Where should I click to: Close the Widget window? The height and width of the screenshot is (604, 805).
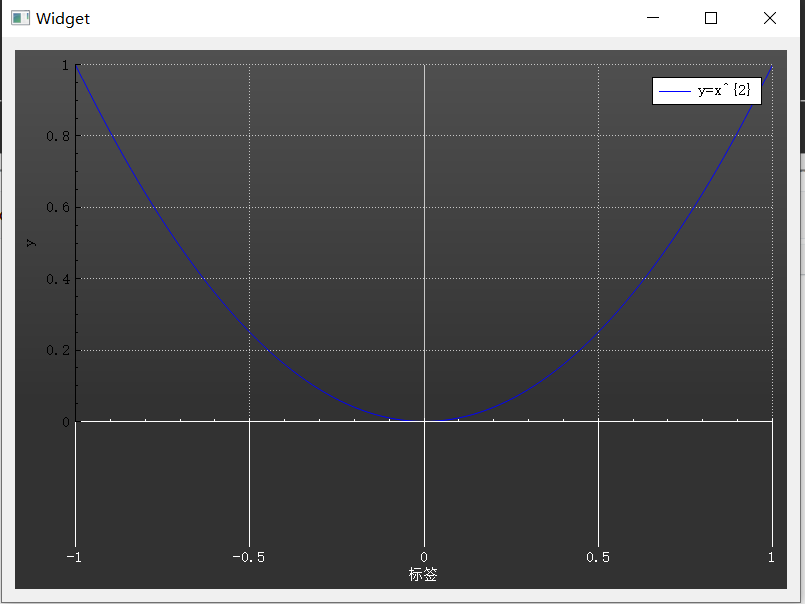[x=770, y=18]
